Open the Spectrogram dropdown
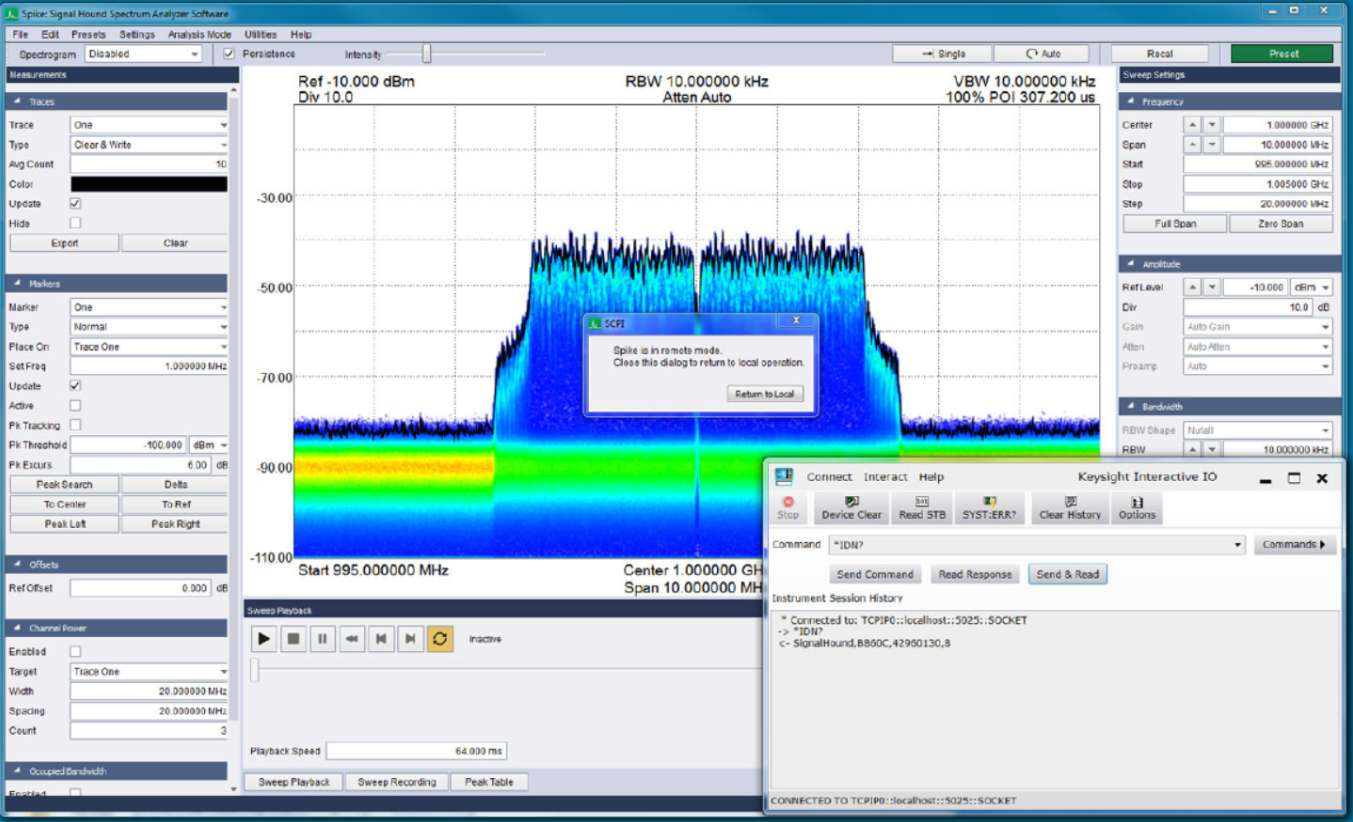 (143, 54)
